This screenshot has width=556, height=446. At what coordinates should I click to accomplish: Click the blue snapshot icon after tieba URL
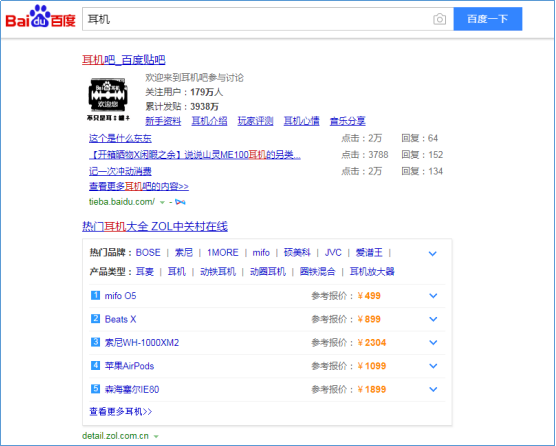click(180, 202)
